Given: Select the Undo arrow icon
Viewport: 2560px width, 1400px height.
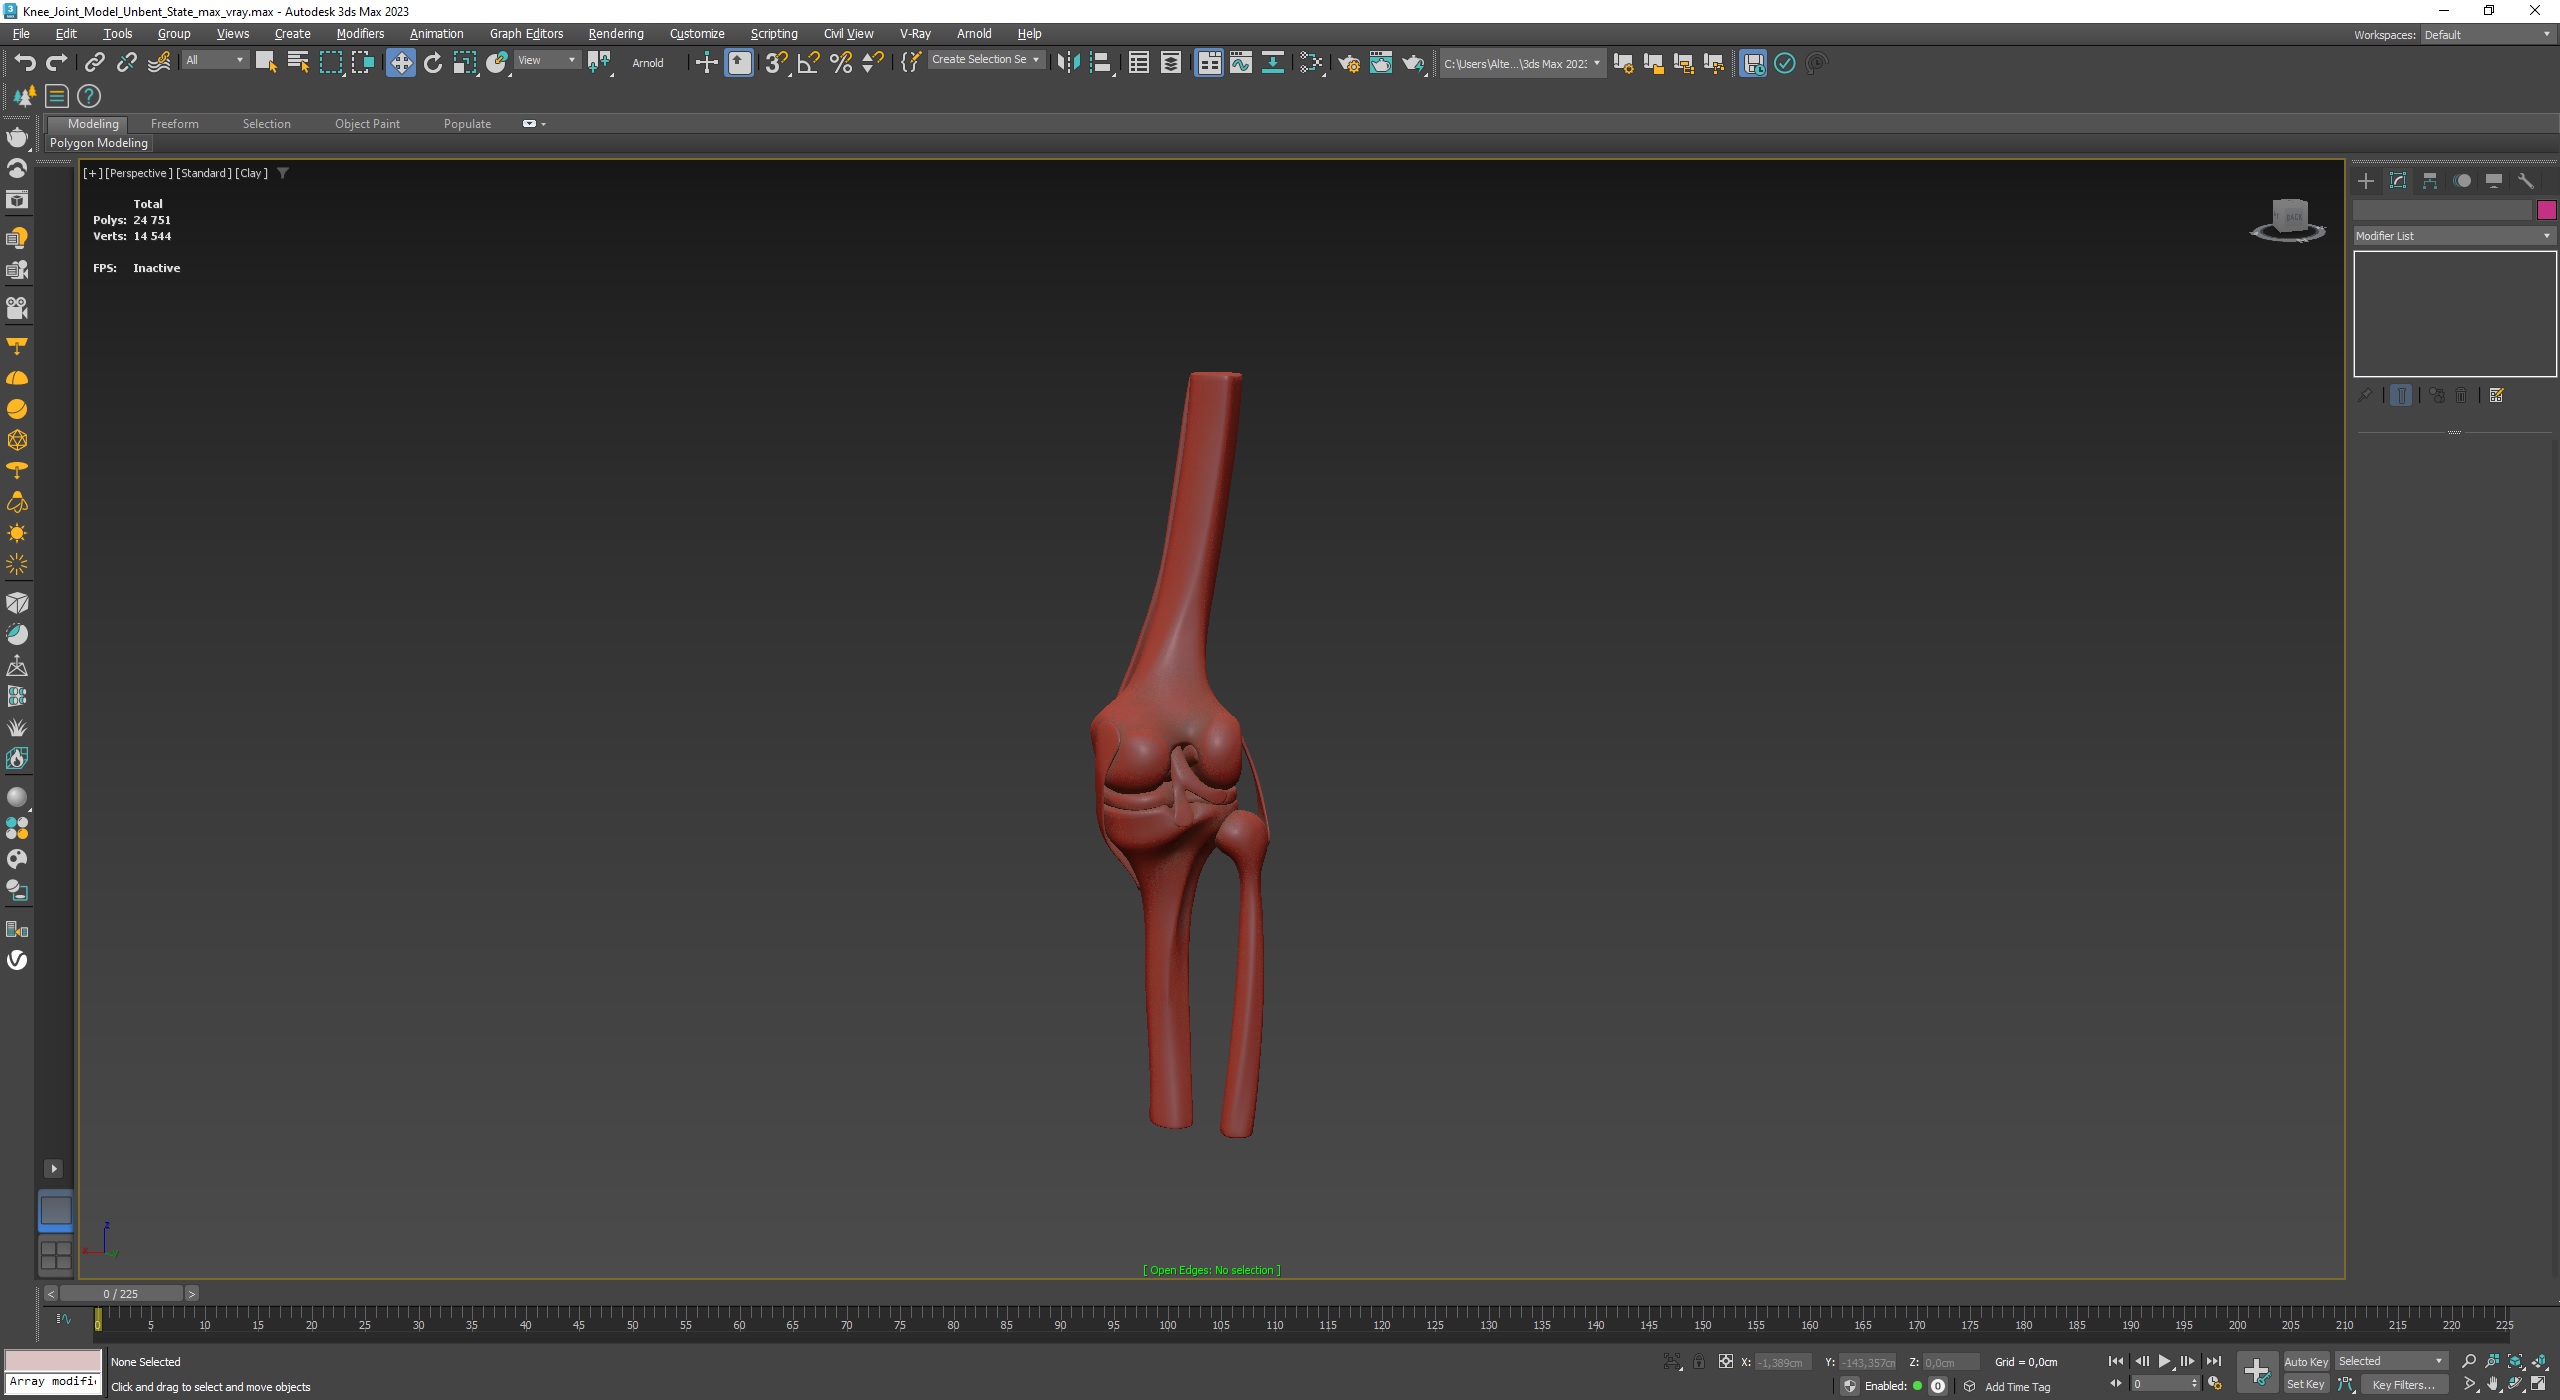Looking at the screenshot, I should [25, 63].
